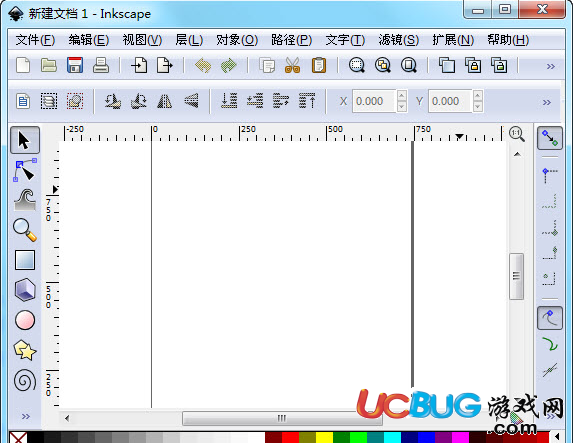The width and height of the screenshot is (573, 443).
Task: Pick the yellow swatch in palette
Action: pos(325,437)
